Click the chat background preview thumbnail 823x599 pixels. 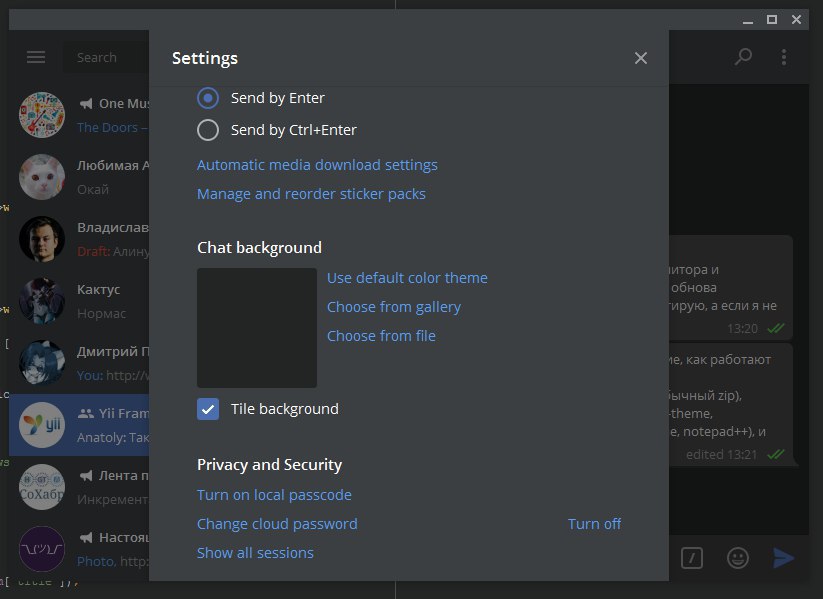pyautogui.click(x=257, y=327)
